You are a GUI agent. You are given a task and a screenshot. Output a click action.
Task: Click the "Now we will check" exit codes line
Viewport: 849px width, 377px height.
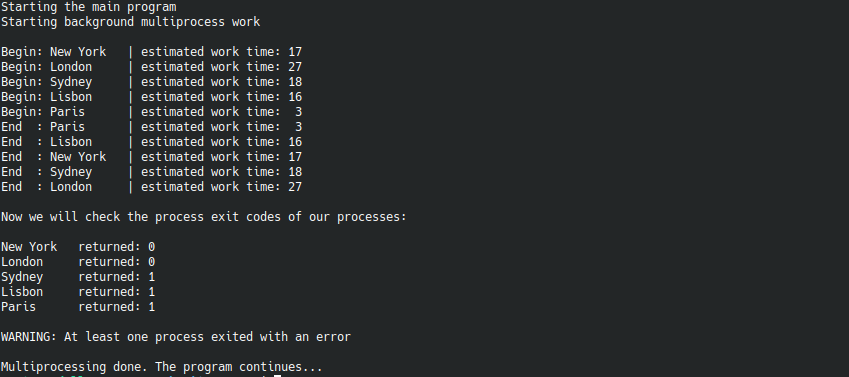click(x=204, y=217)
